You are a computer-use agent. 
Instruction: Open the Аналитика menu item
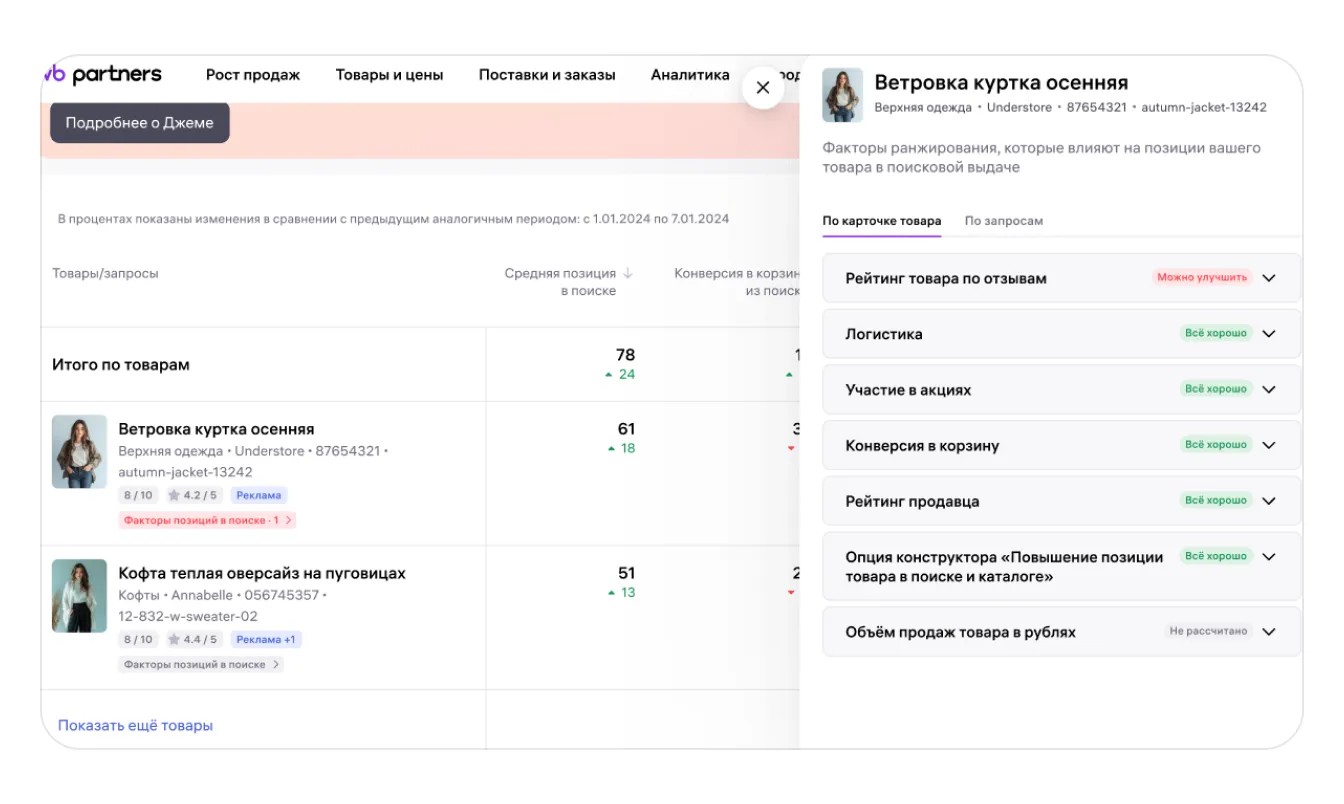coord(690,75)
